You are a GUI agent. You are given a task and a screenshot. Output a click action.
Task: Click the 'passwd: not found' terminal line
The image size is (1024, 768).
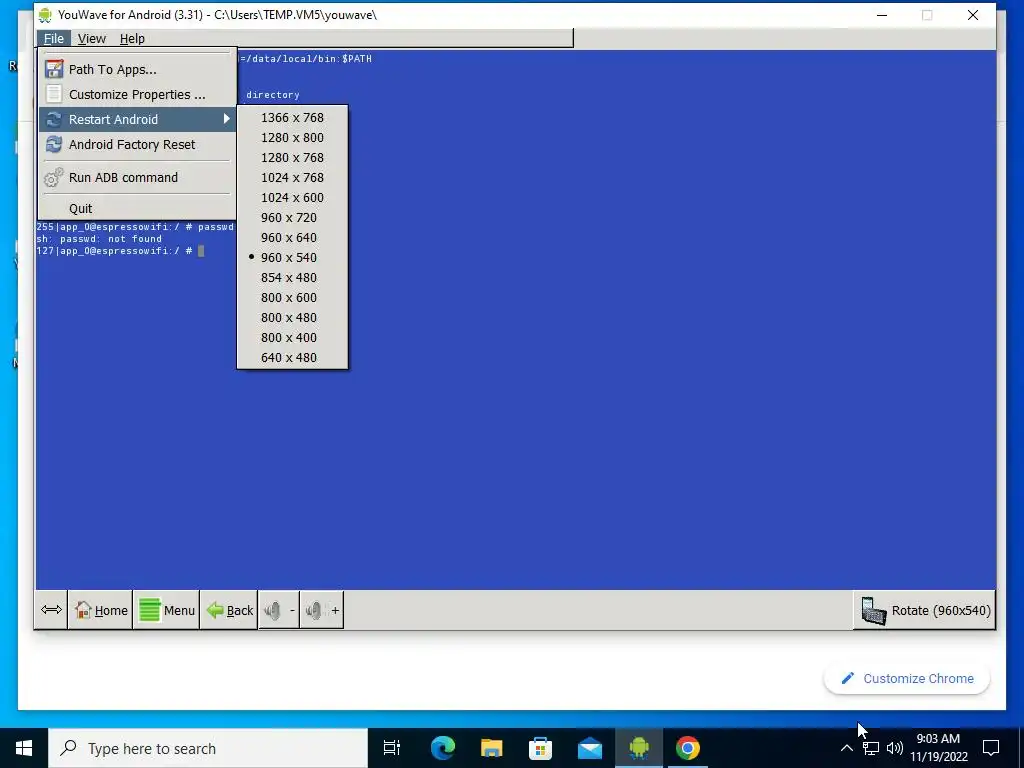click(x=99, y=239)
